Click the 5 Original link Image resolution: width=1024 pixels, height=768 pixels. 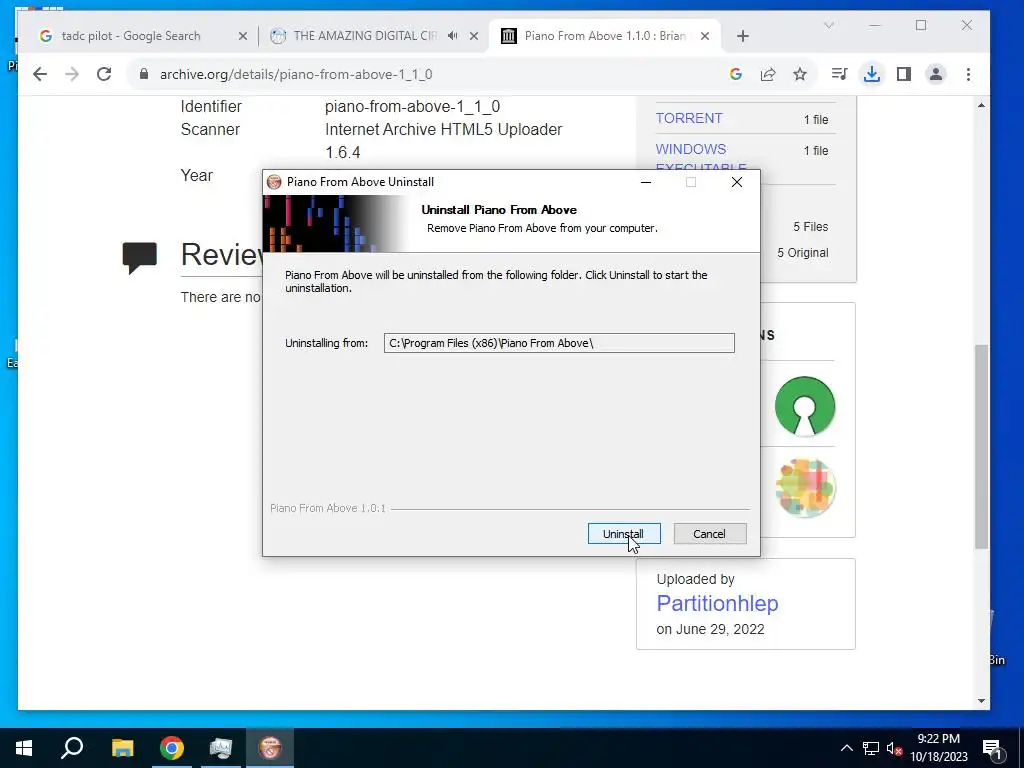click(x=803, y=253)
